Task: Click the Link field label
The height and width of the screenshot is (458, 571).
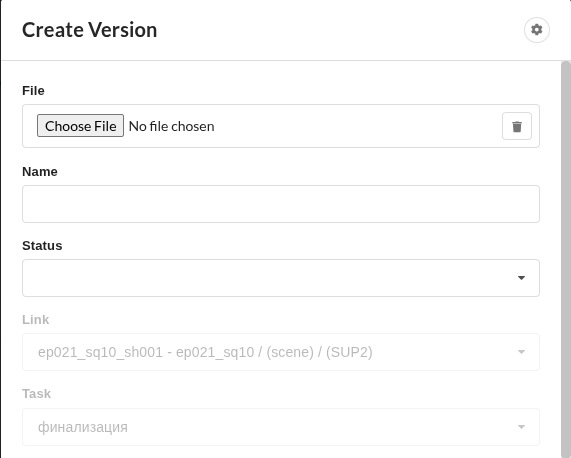Action: click(35, 320)
